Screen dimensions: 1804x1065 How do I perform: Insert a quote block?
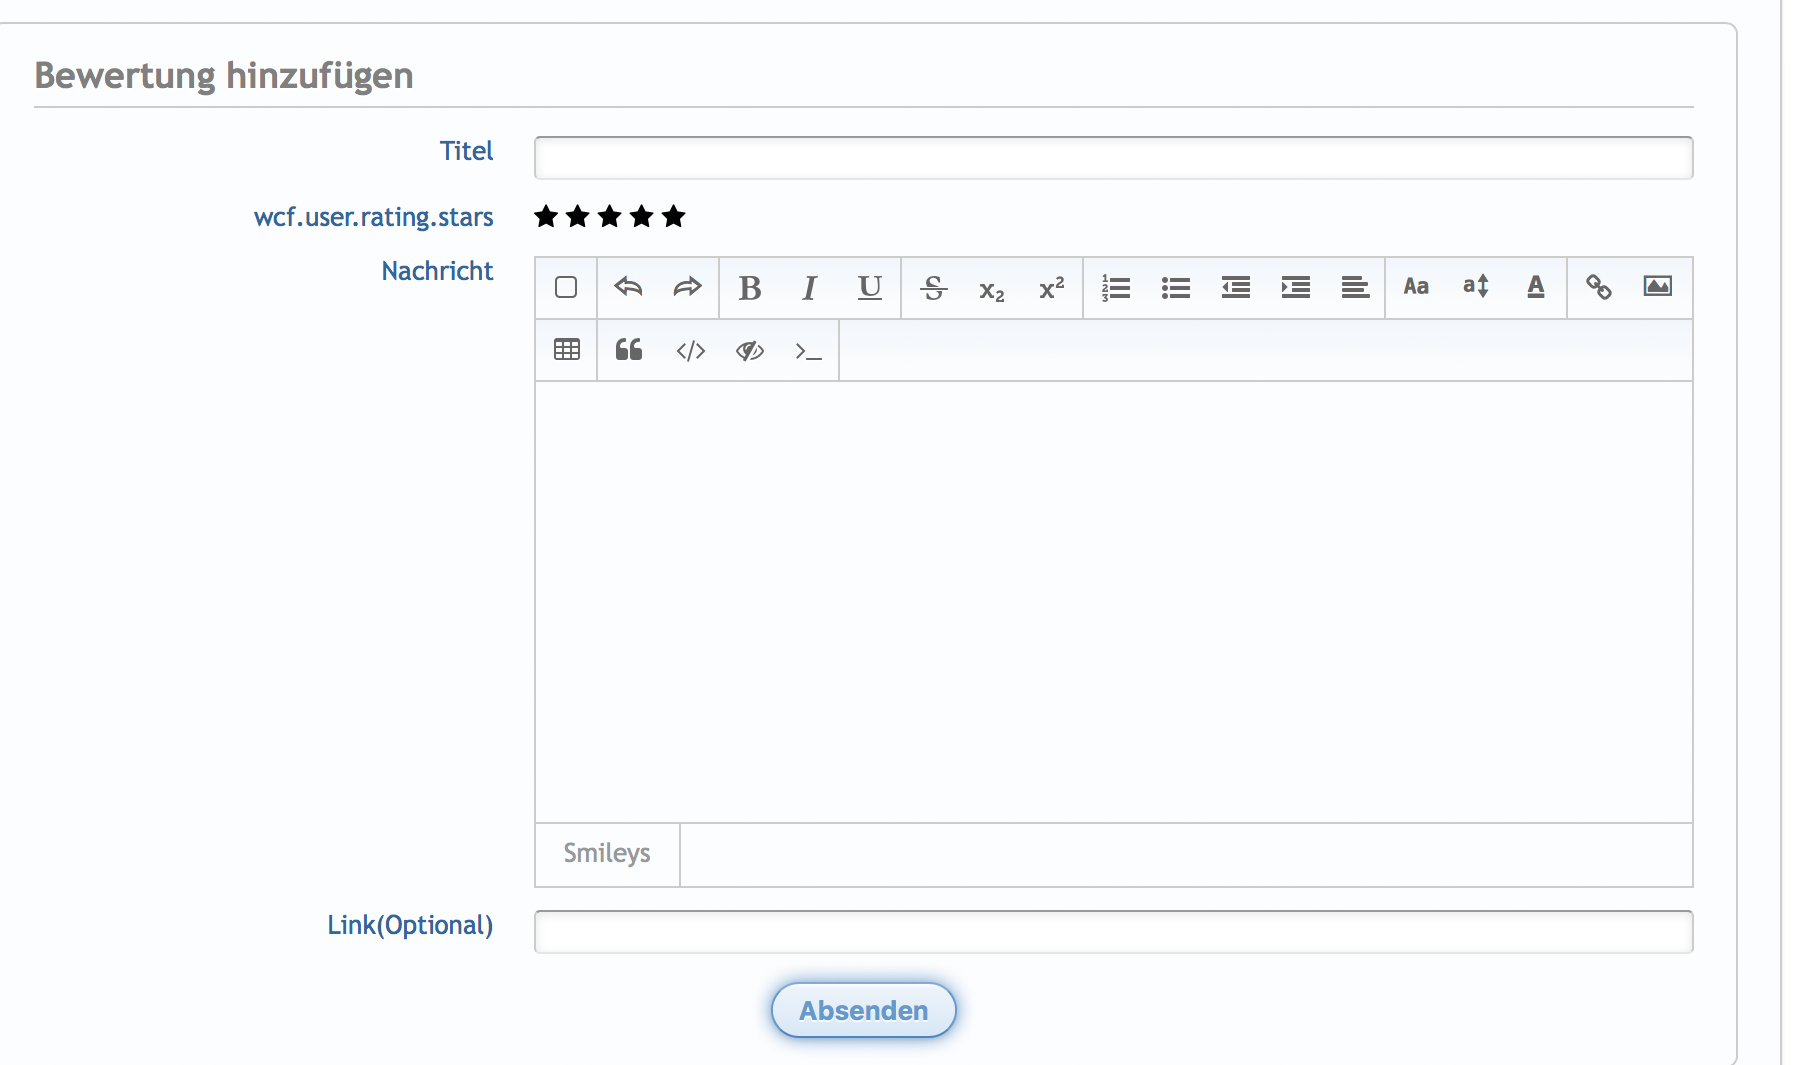tap(628, 350)
